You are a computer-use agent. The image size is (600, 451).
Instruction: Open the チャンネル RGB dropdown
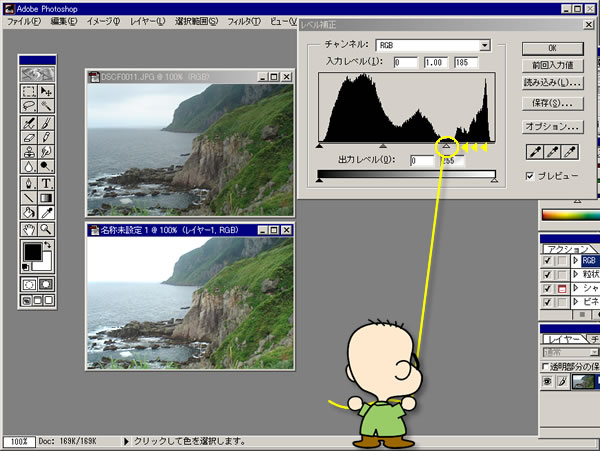pyautogui.click(x=484, y=45)
